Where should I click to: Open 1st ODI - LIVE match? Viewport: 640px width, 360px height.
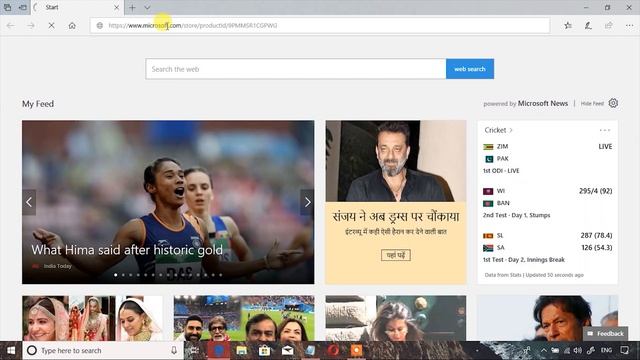(501, 171)
